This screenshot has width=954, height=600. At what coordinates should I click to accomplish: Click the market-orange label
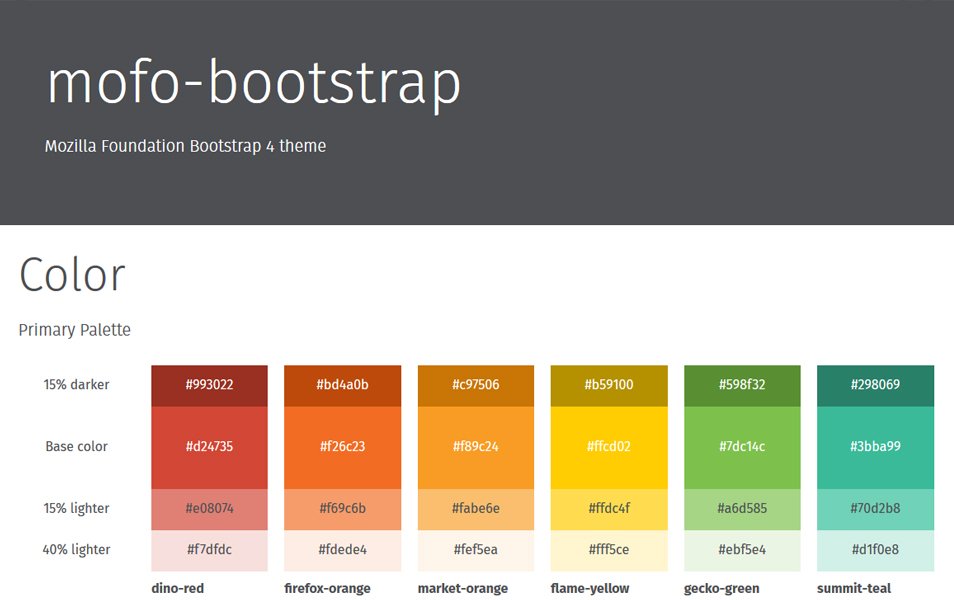(x=463, y=588)
